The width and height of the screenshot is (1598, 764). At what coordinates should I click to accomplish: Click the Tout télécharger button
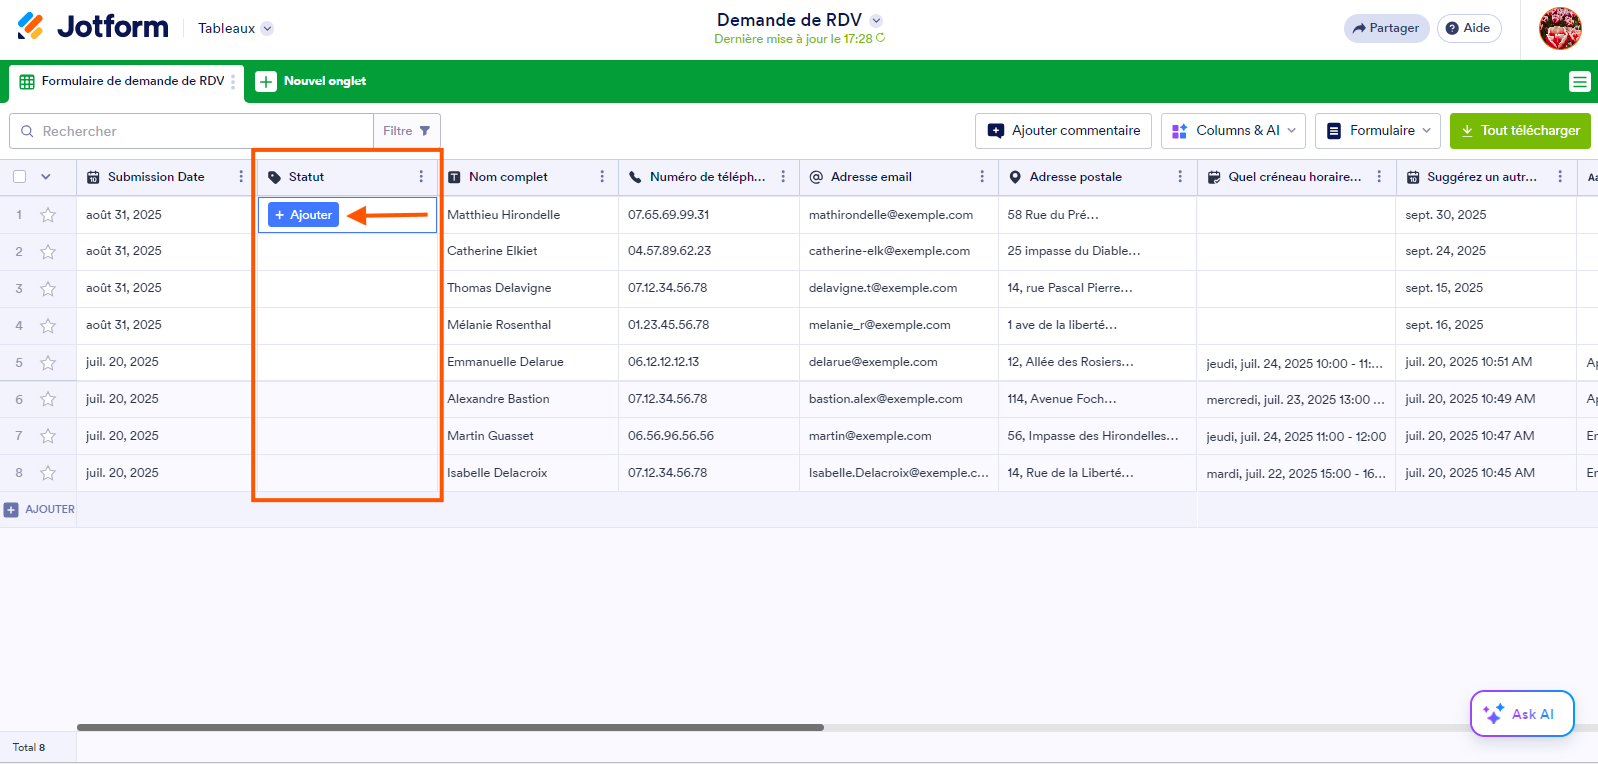[1519, 131]
